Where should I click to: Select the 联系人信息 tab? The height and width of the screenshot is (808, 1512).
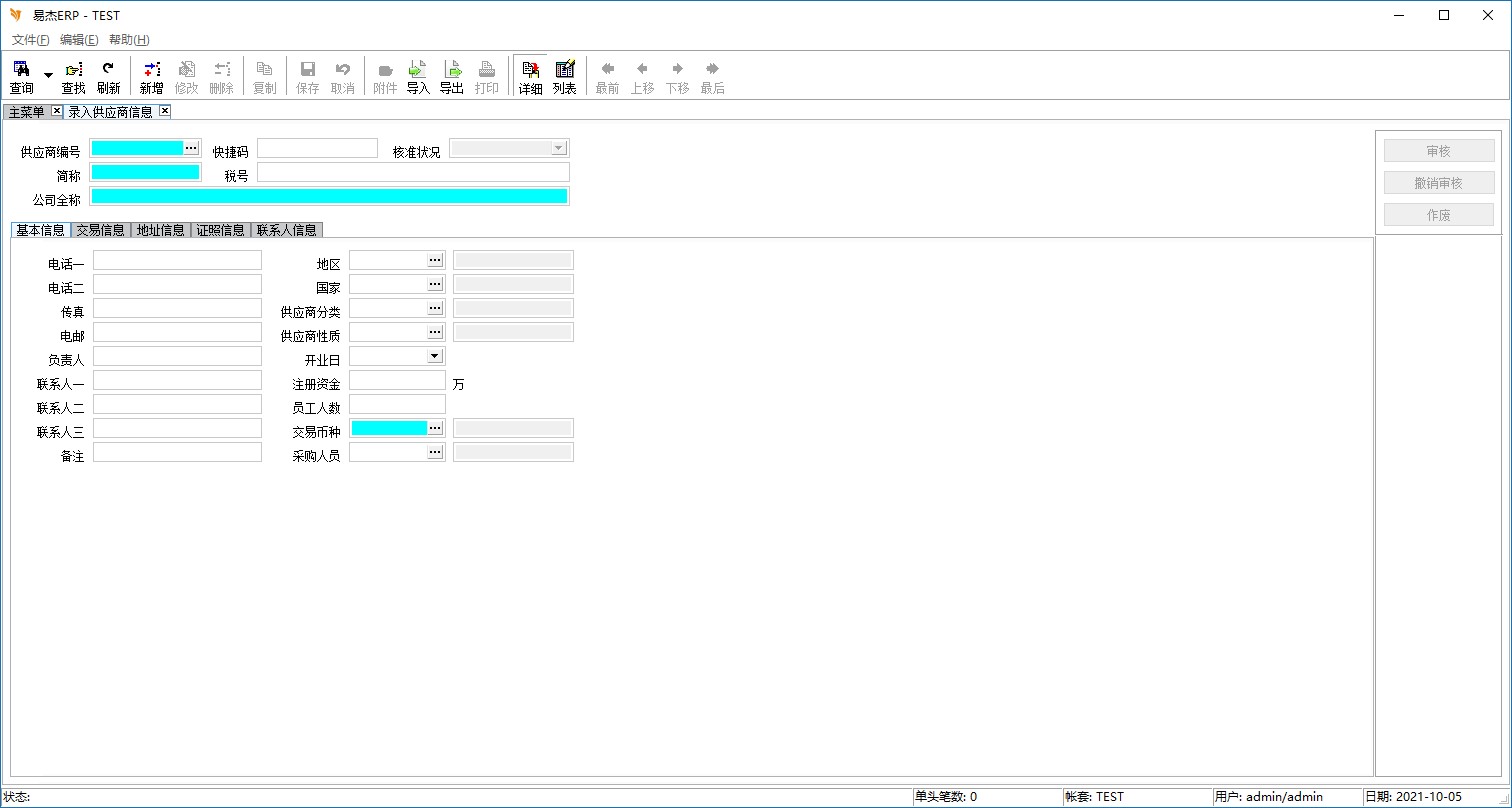click(286, 230)
